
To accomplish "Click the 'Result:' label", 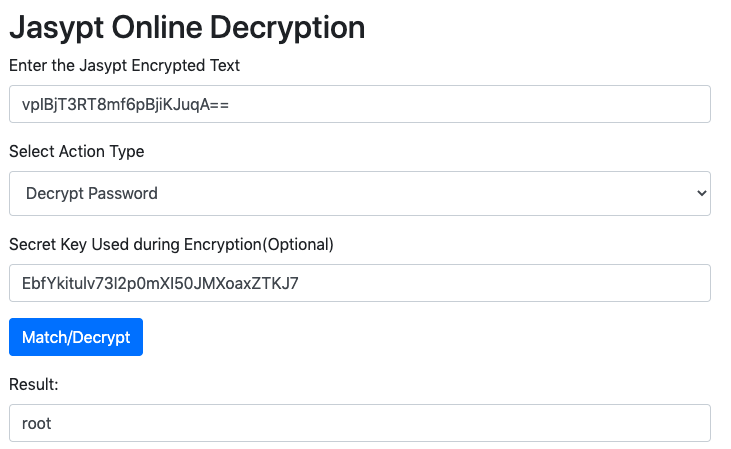I will (x=34, y=385).
